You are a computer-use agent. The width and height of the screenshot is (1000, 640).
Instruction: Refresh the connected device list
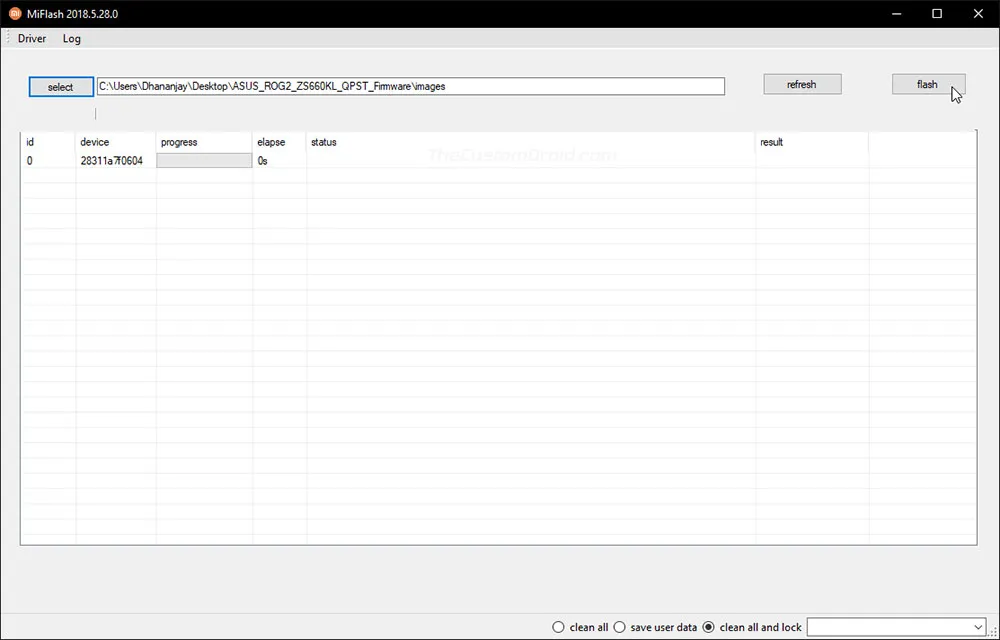tap(802, 85)
